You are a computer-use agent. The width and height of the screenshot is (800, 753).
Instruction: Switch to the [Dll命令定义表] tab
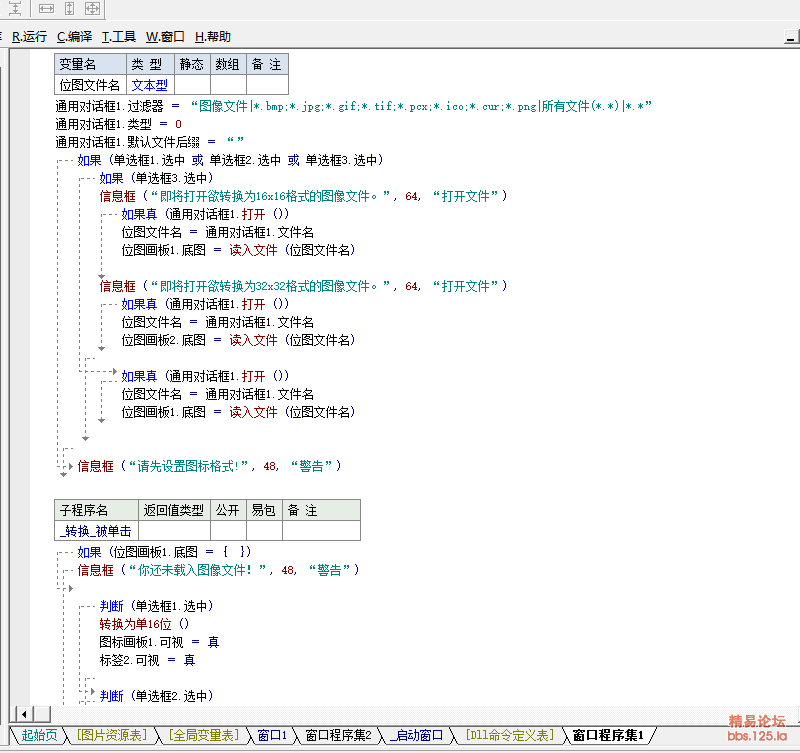pyautogui.click(x=510, y=735)
